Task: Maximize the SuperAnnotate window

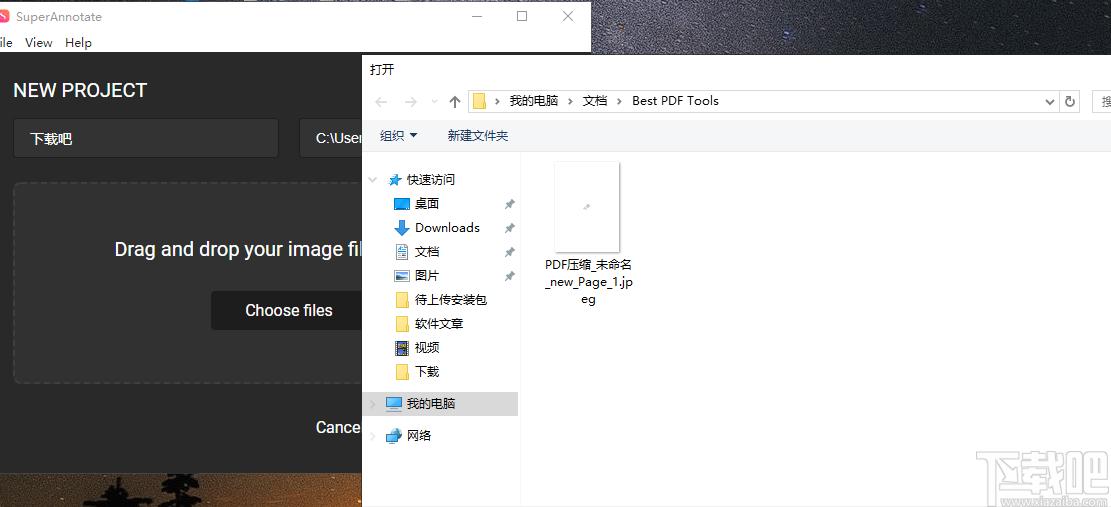Action: point(522,16)
